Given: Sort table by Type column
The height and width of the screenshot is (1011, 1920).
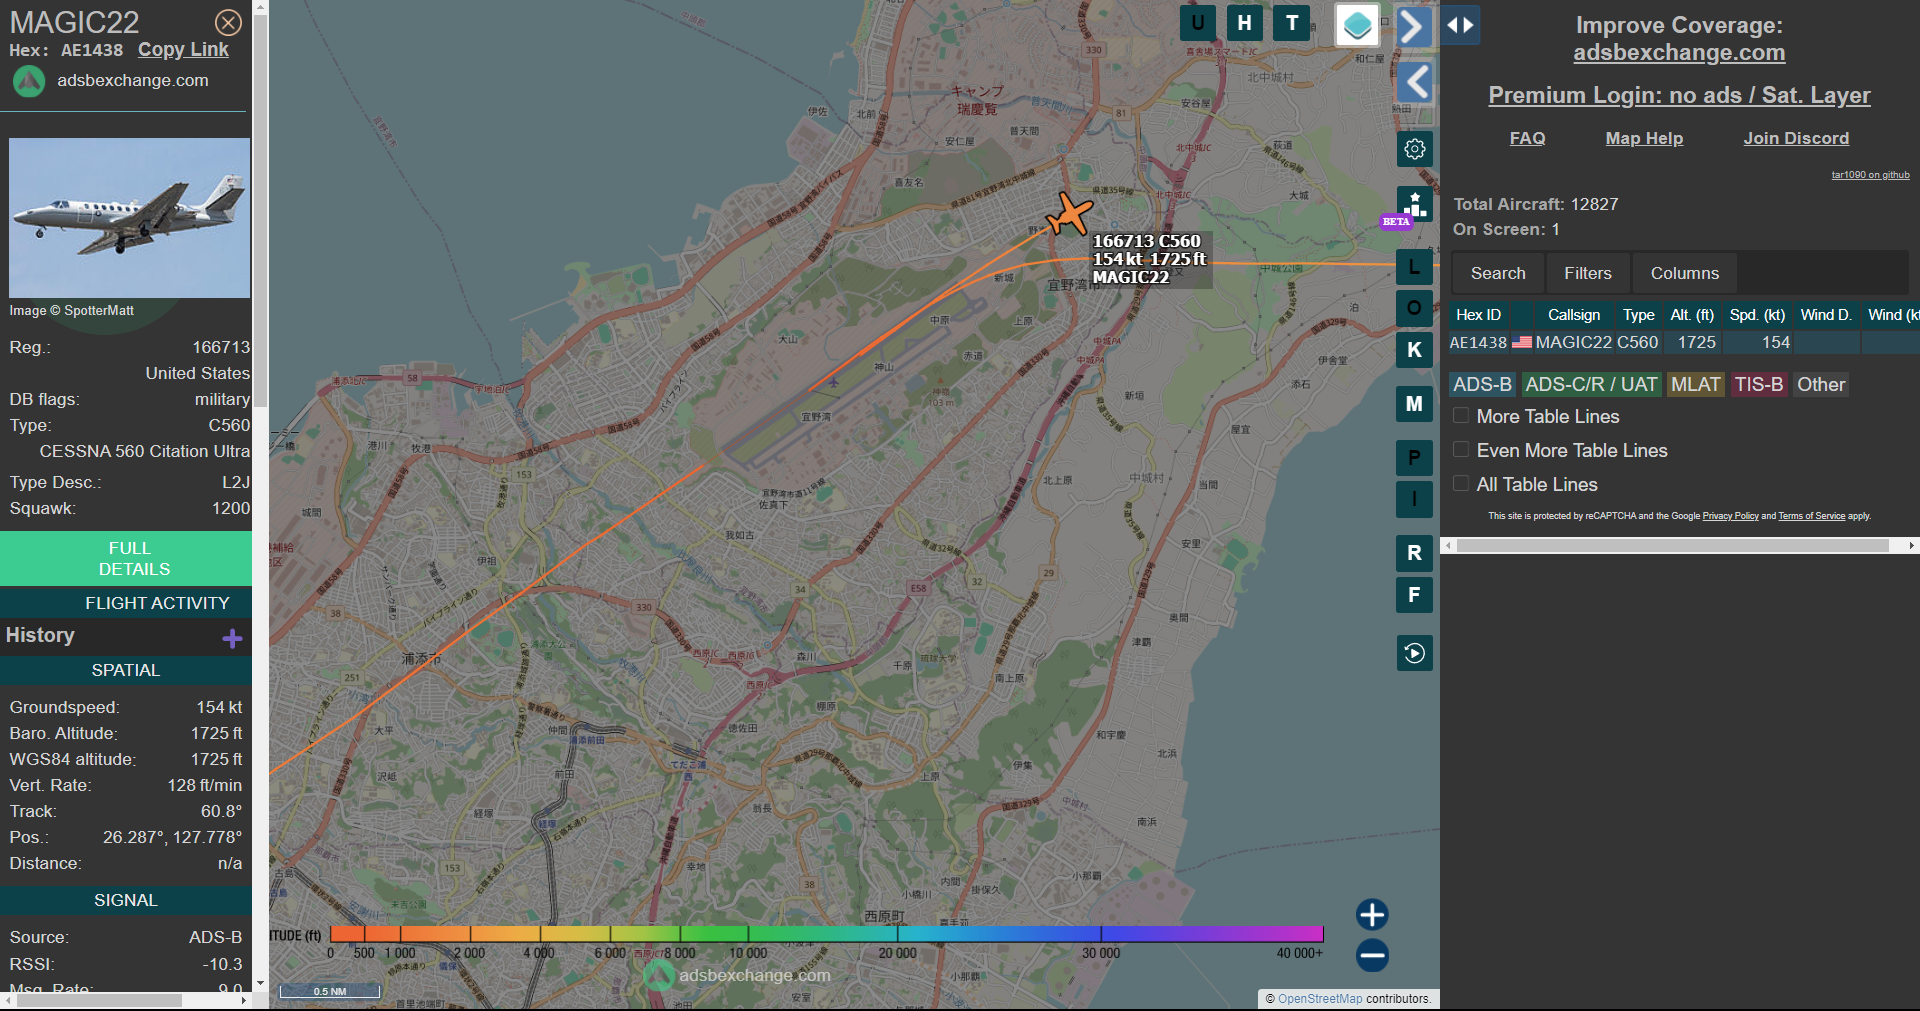Looking at the screenshot, I should point(1638,315).
